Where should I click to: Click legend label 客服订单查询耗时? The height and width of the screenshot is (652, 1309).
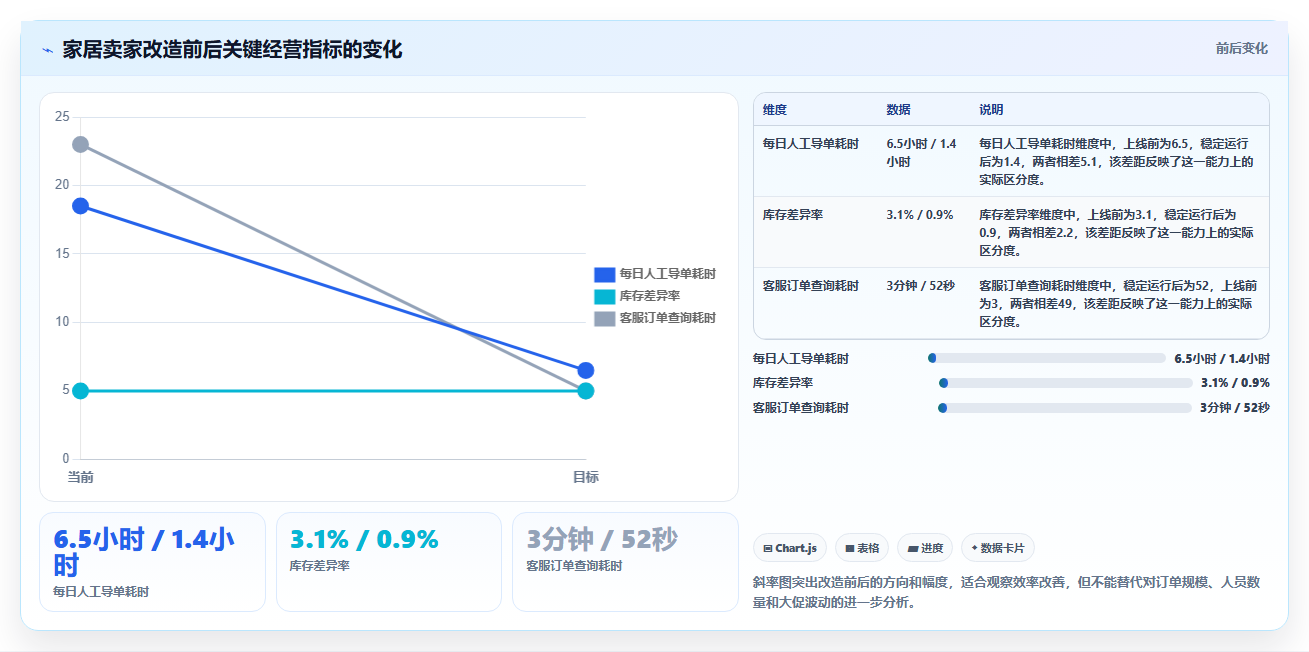(668, 318)
